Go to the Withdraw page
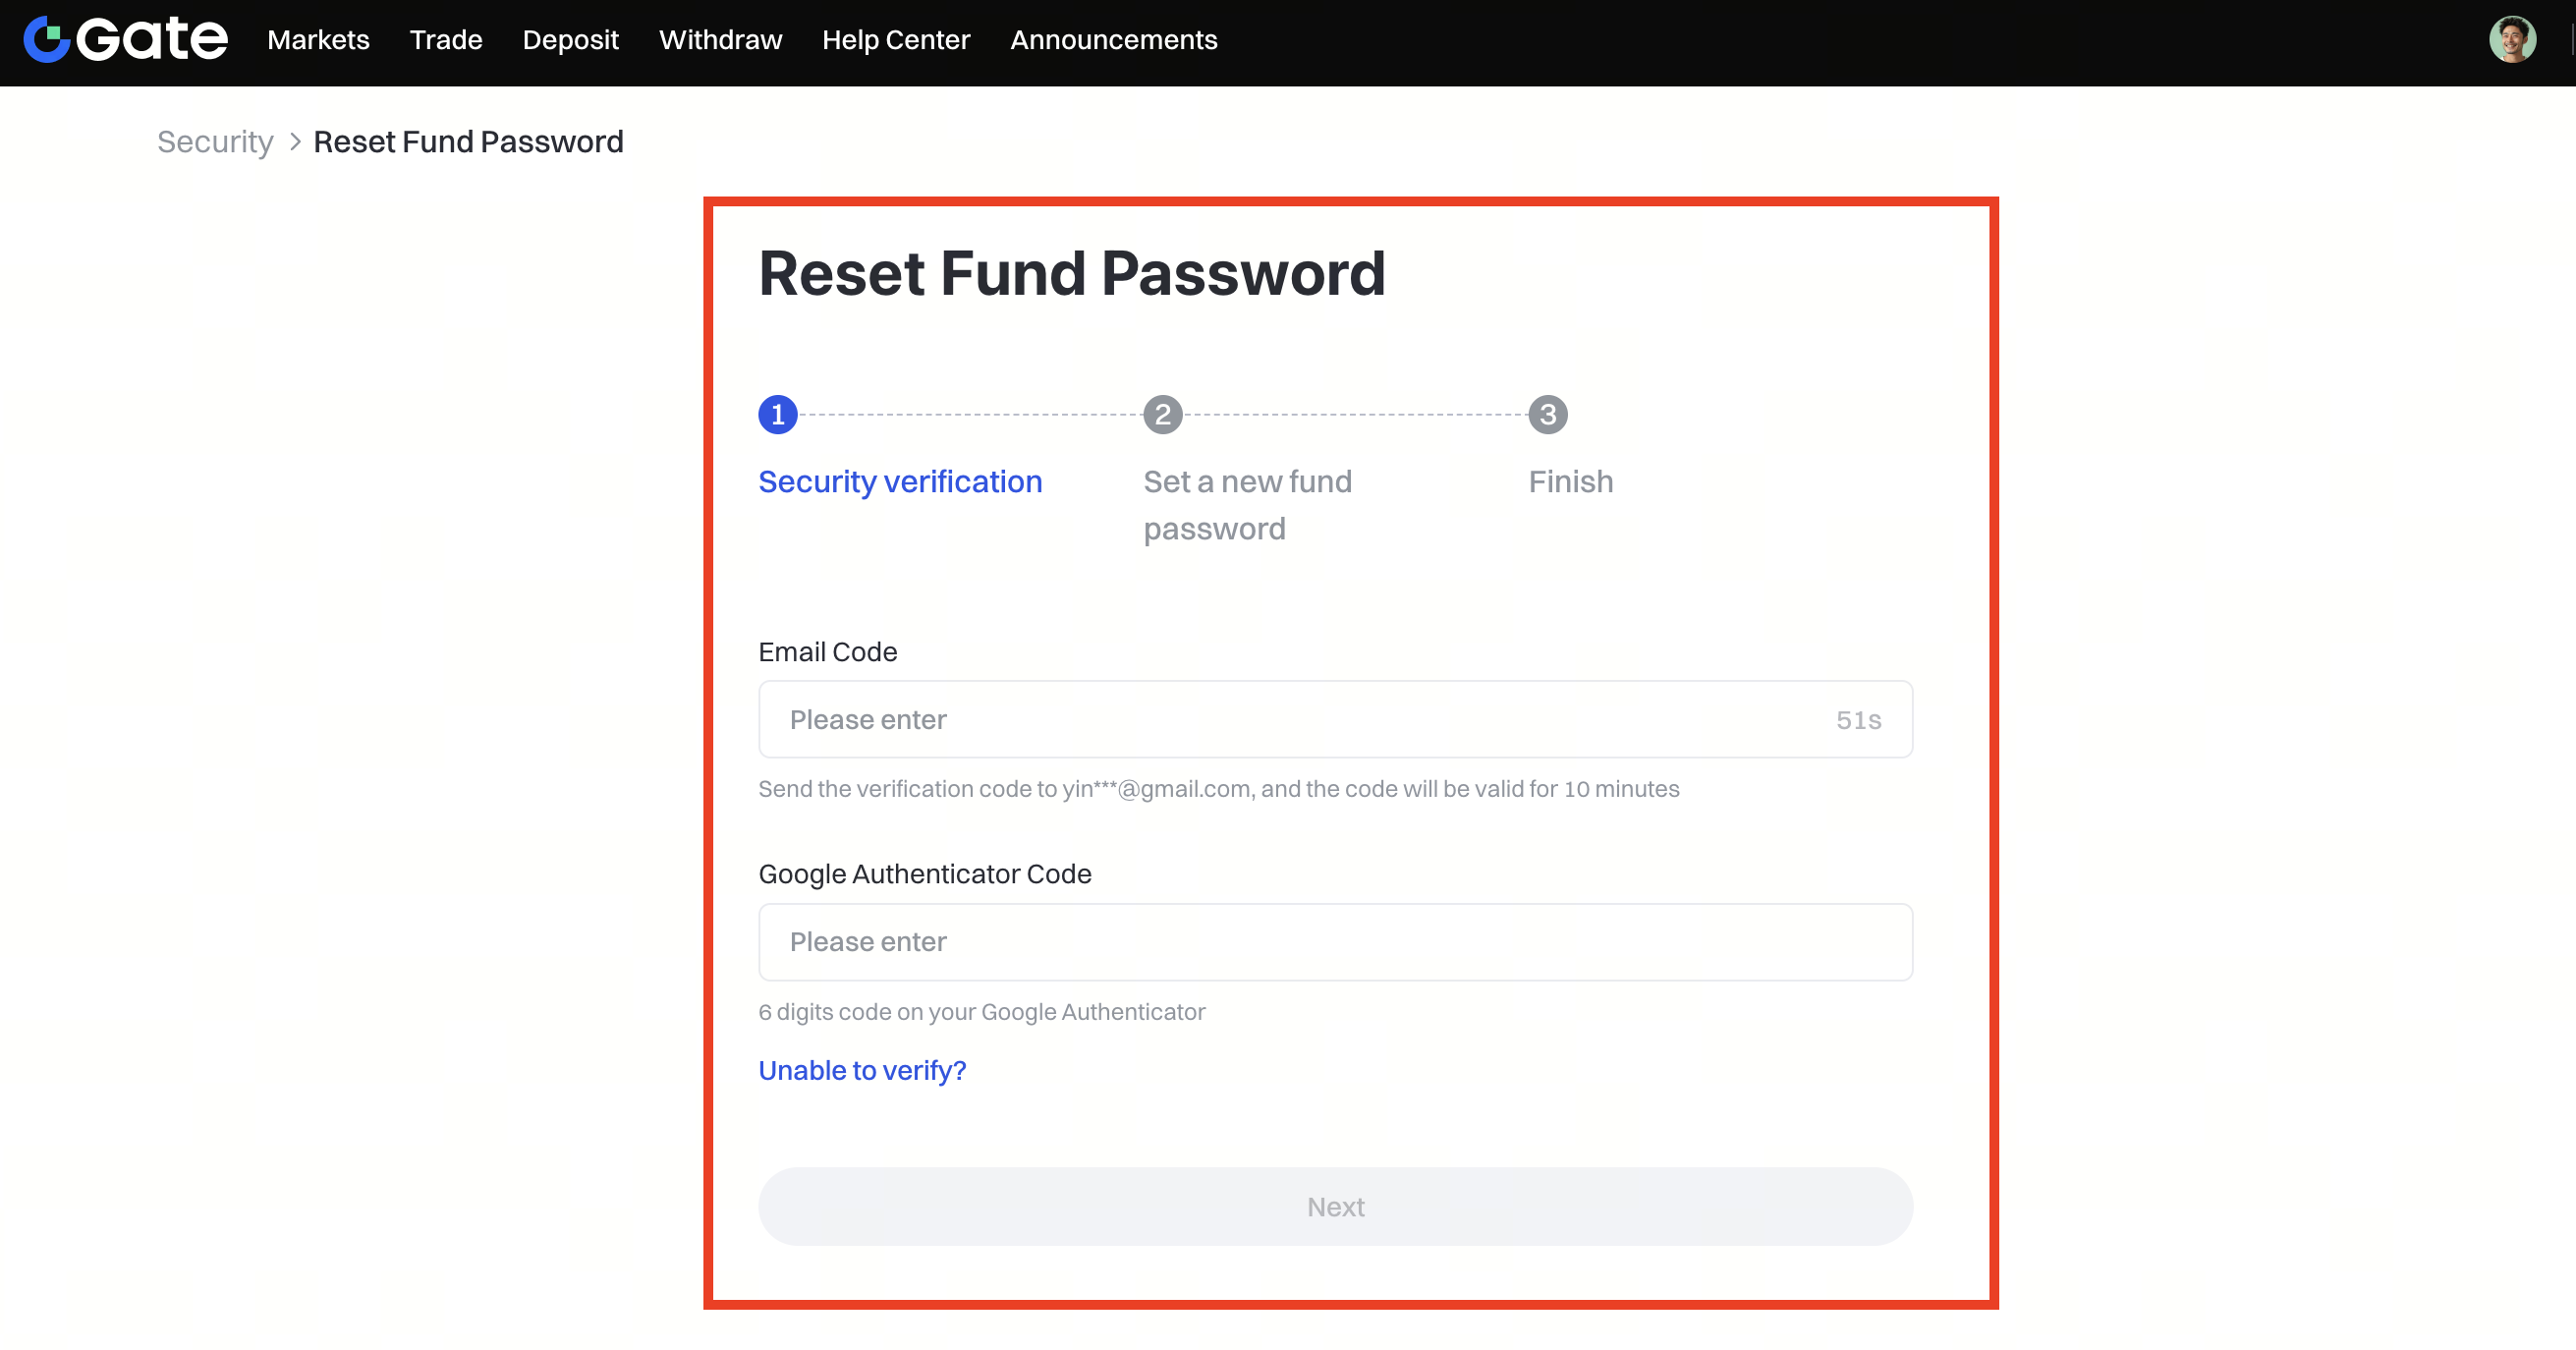2576x1350 pixels. (x=720, y=40)
